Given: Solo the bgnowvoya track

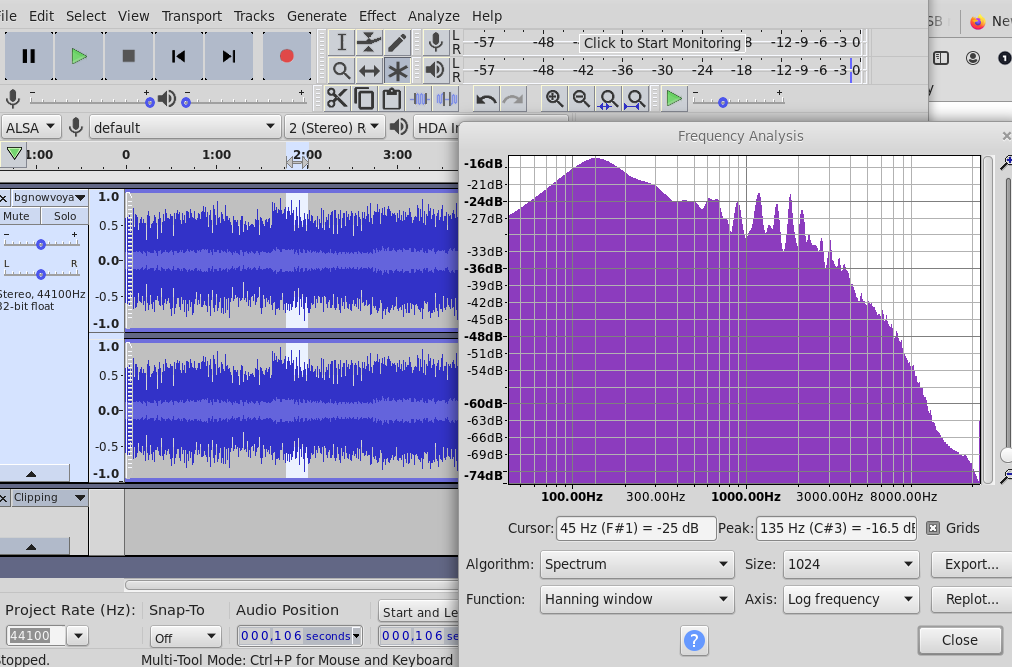Looking at the screenshot, I should pyautogui.click(x=65, y=216).
